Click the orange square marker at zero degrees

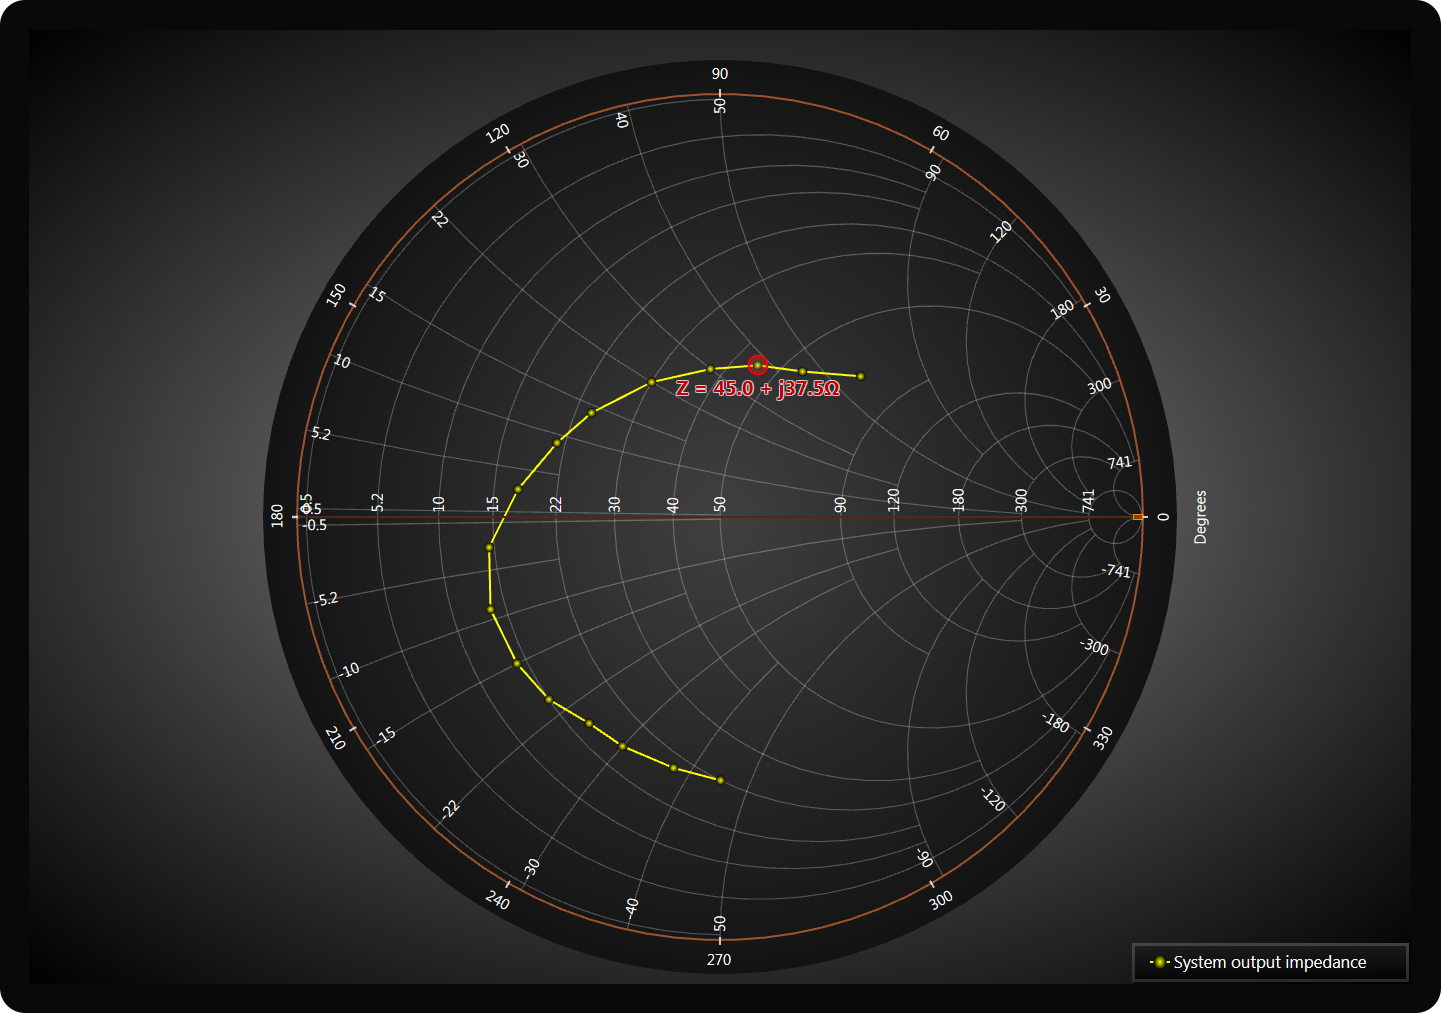[1138, 517]
